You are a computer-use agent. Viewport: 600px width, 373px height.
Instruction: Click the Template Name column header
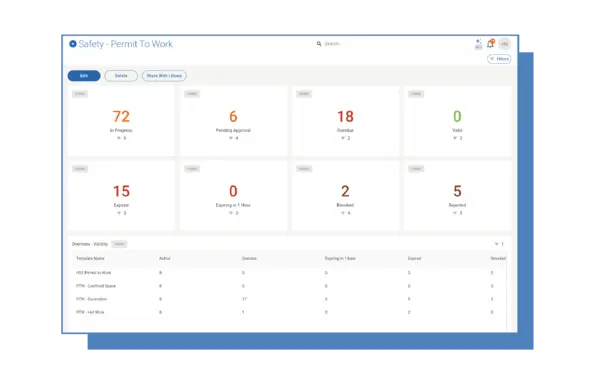point(90,259)
